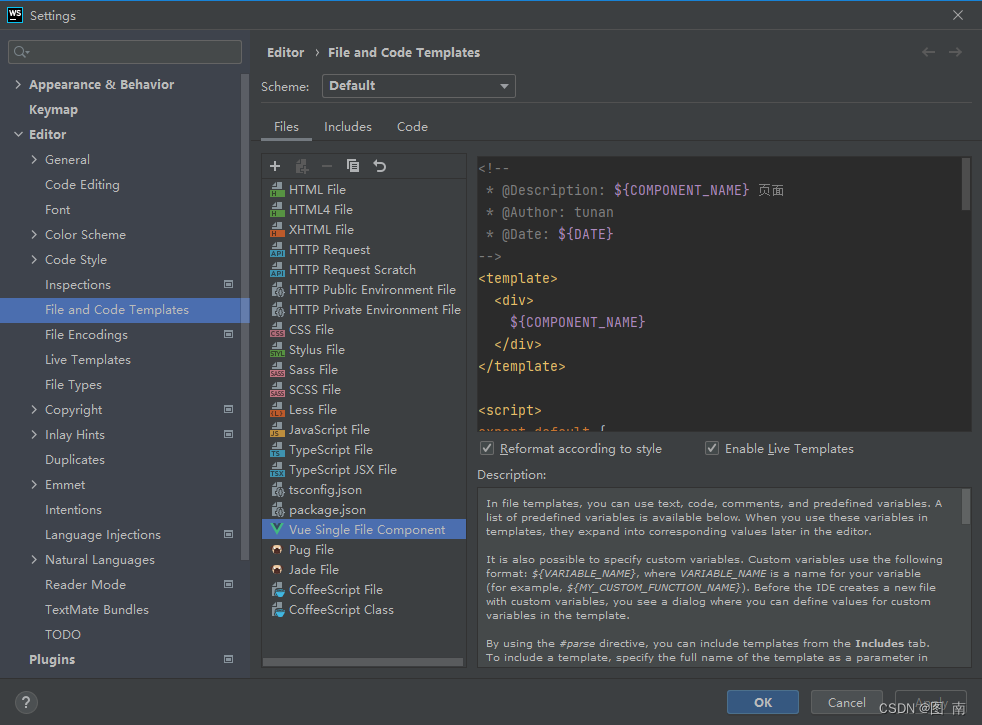Click the template list horizontal scrollbar

(363, 662)
